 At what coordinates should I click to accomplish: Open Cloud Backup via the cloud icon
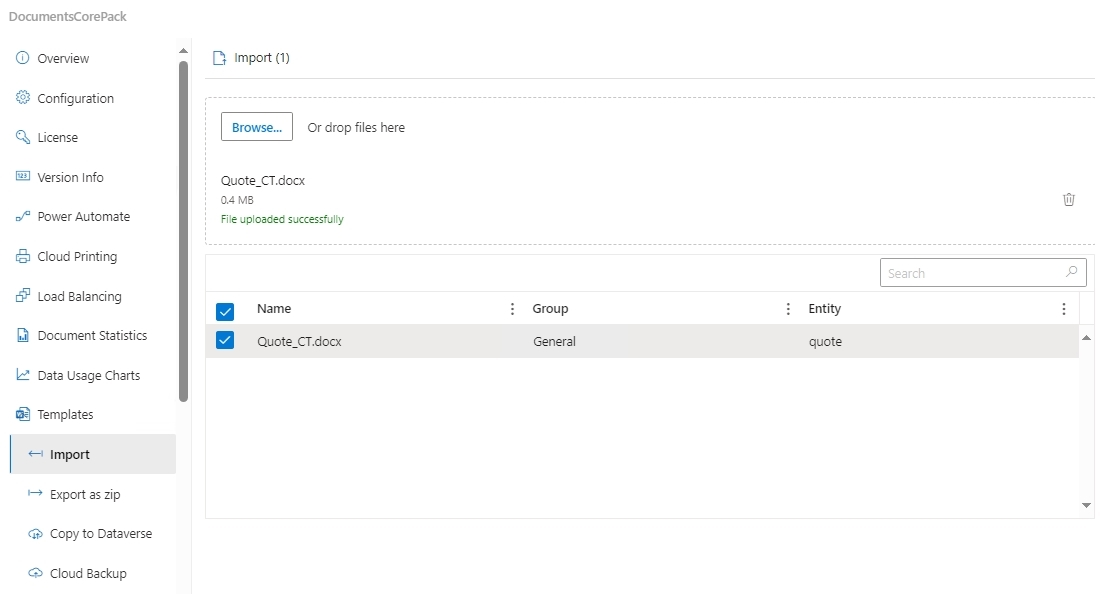[x=35, y=573]
